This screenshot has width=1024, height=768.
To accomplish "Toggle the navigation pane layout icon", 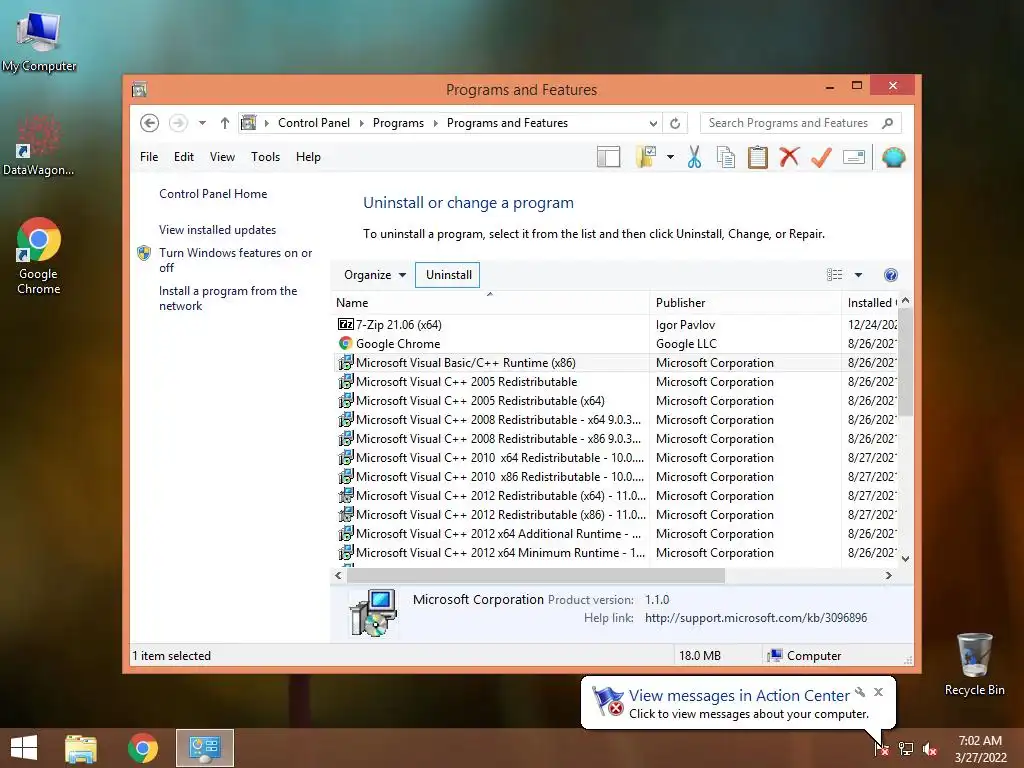I will [x=608, y=157].
